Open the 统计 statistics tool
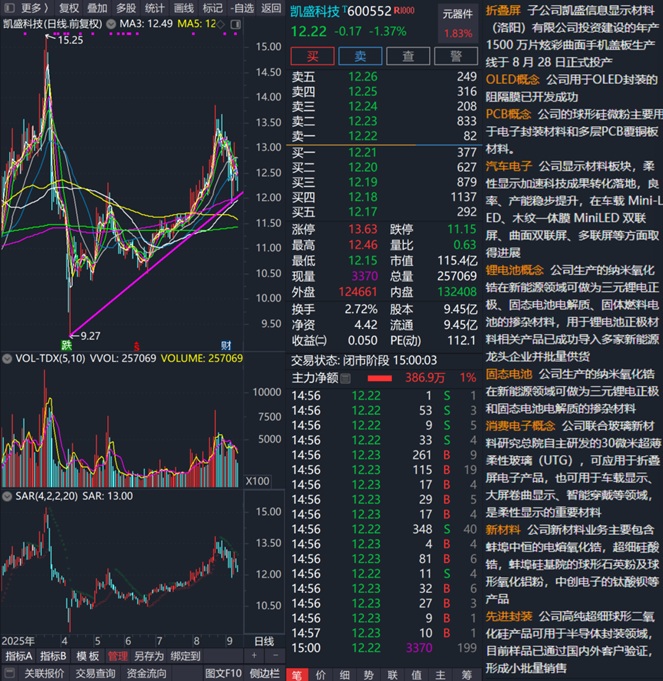 tap(155, 8)
